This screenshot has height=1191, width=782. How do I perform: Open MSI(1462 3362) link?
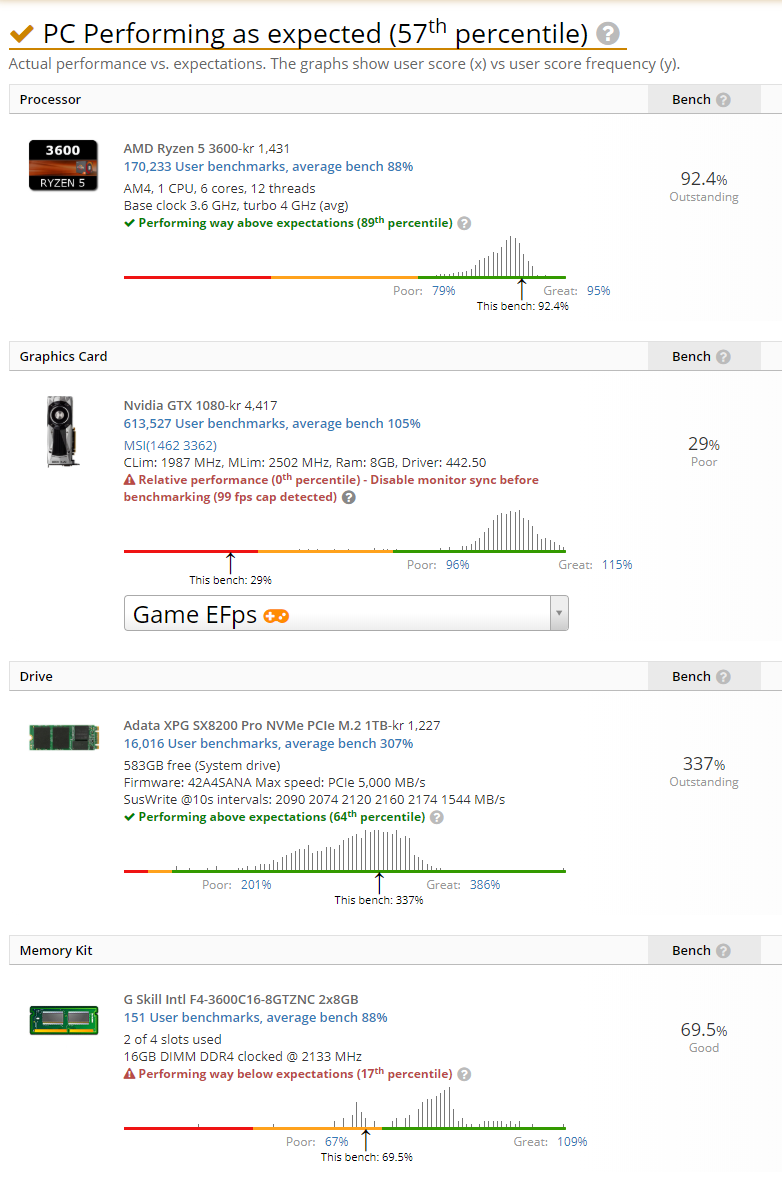click(x=170, y=445)
